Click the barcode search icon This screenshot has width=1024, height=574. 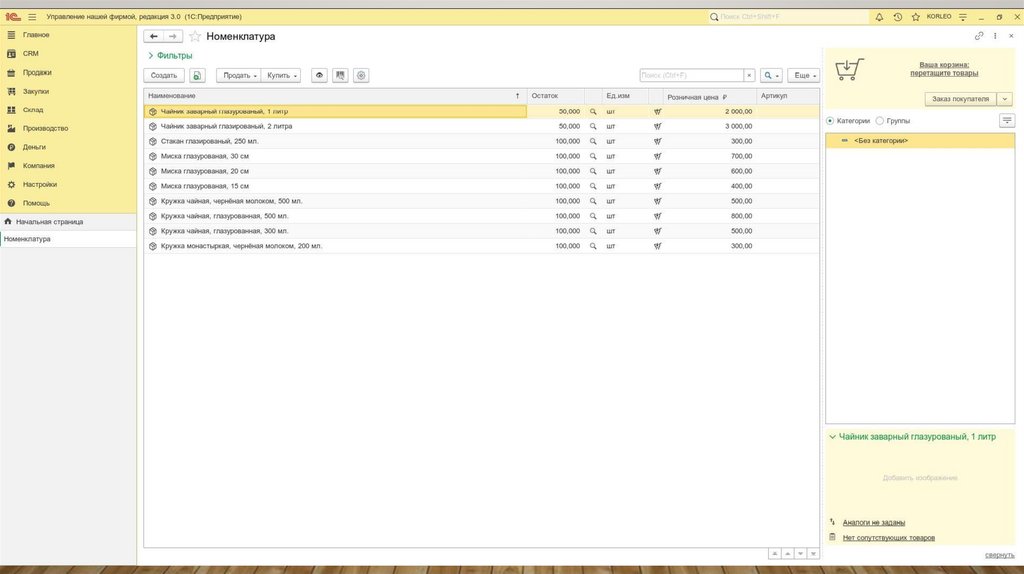340,76
